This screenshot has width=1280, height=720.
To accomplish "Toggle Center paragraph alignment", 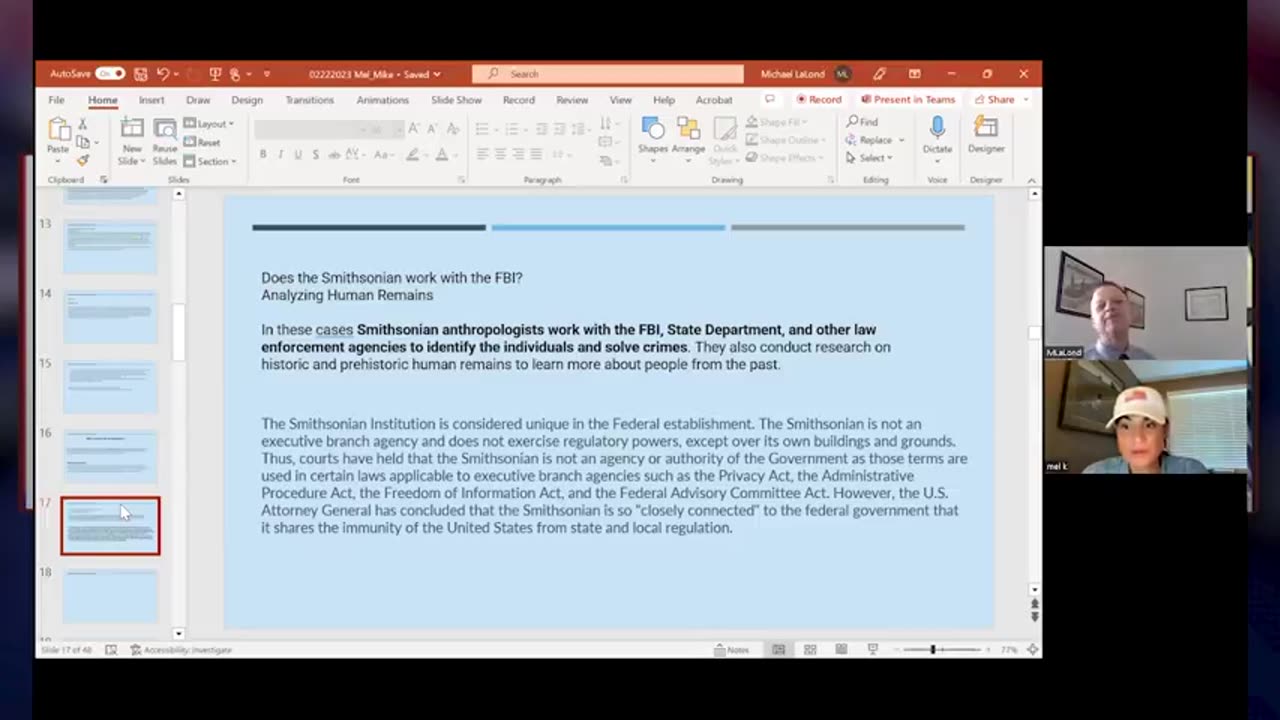I will (500, 154).
